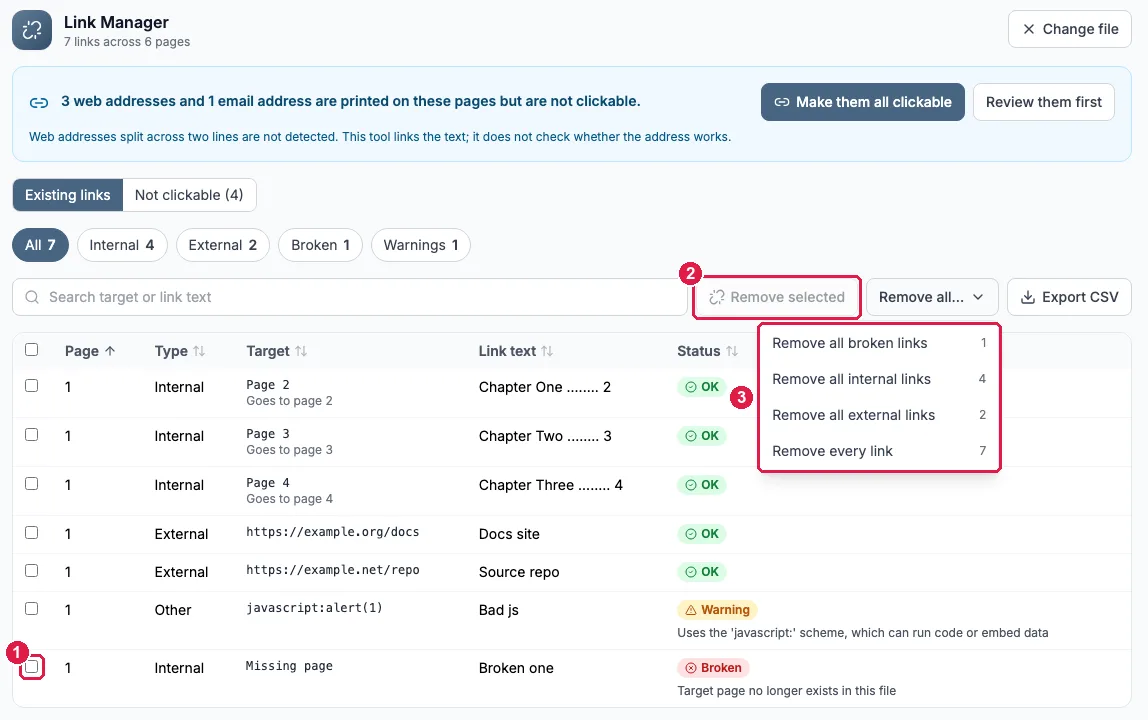Sort by Link text column arrows
This screenshot has width=1148, height=720.
547,352
